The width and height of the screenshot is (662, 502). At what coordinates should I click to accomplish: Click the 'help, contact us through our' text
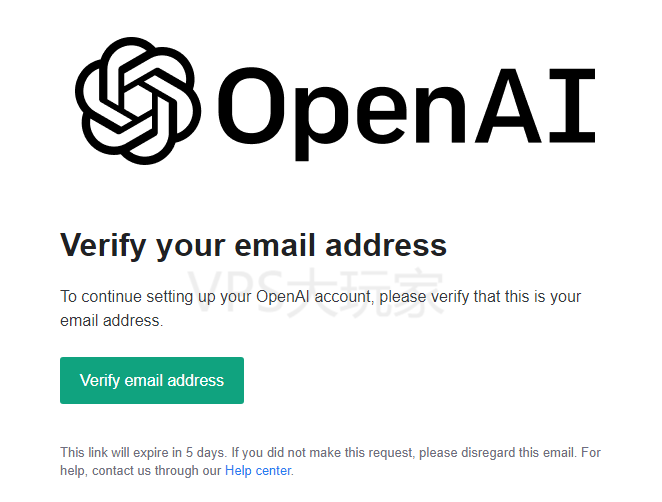click(141, 470)
